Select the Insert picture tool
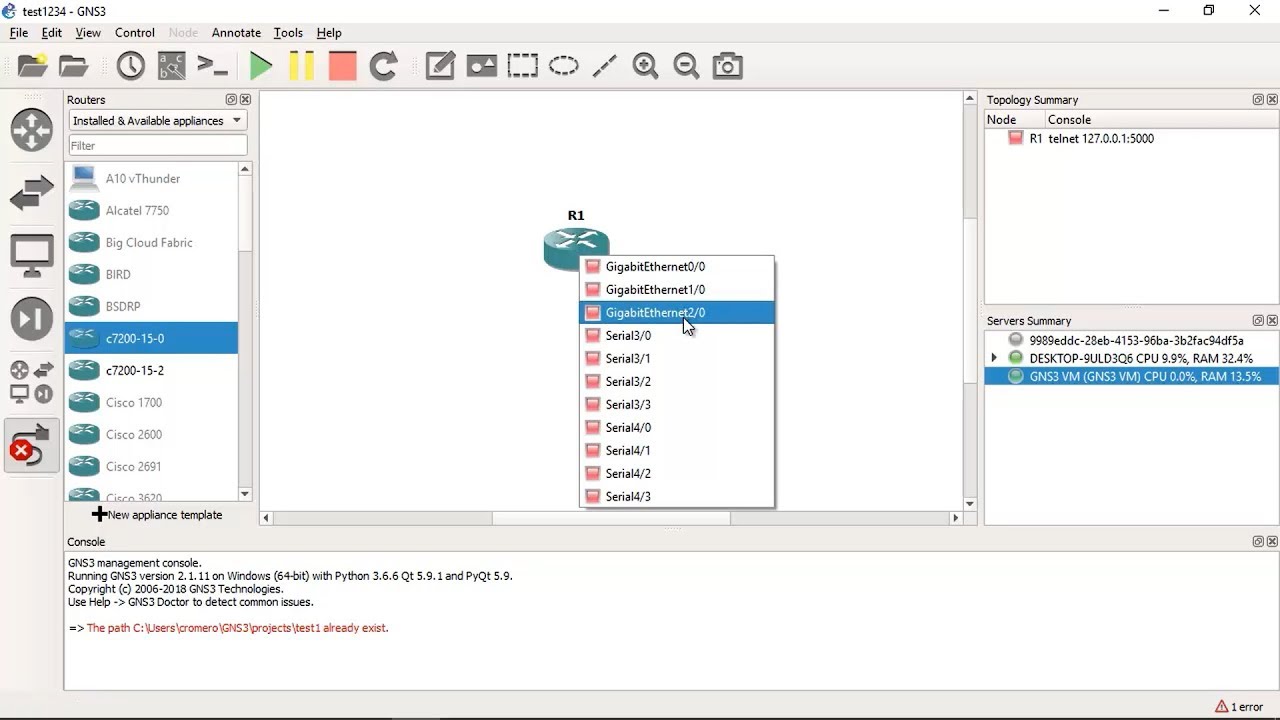The width and height of the screenshot is (1280, 720). [481, 66]
